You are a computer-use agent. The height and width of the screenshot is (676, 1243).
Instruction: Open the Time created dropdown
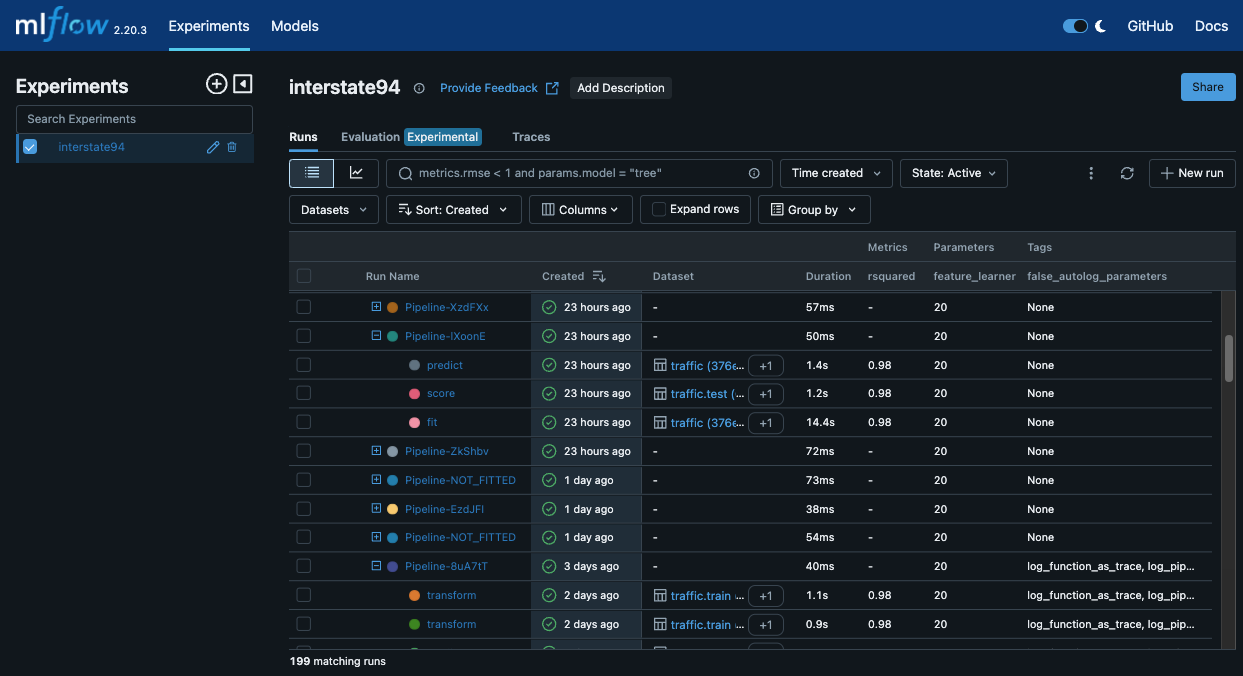point(836,173)
